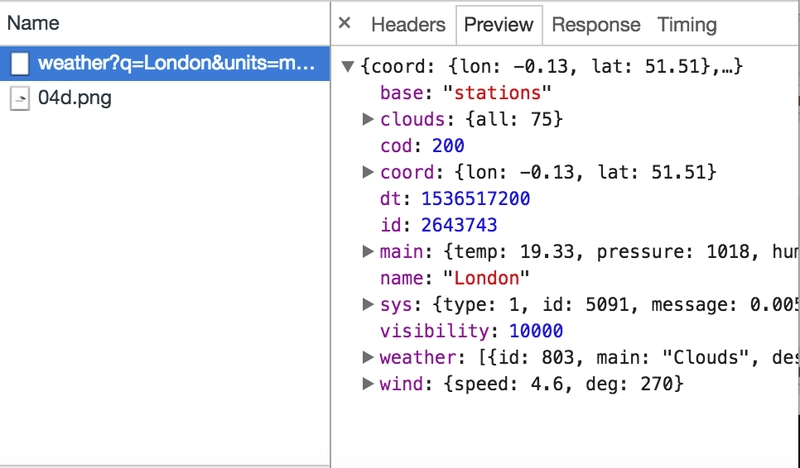Collapse the root JSON object
Viewport: 800px width, 468px height.
(x=347, y=66)
